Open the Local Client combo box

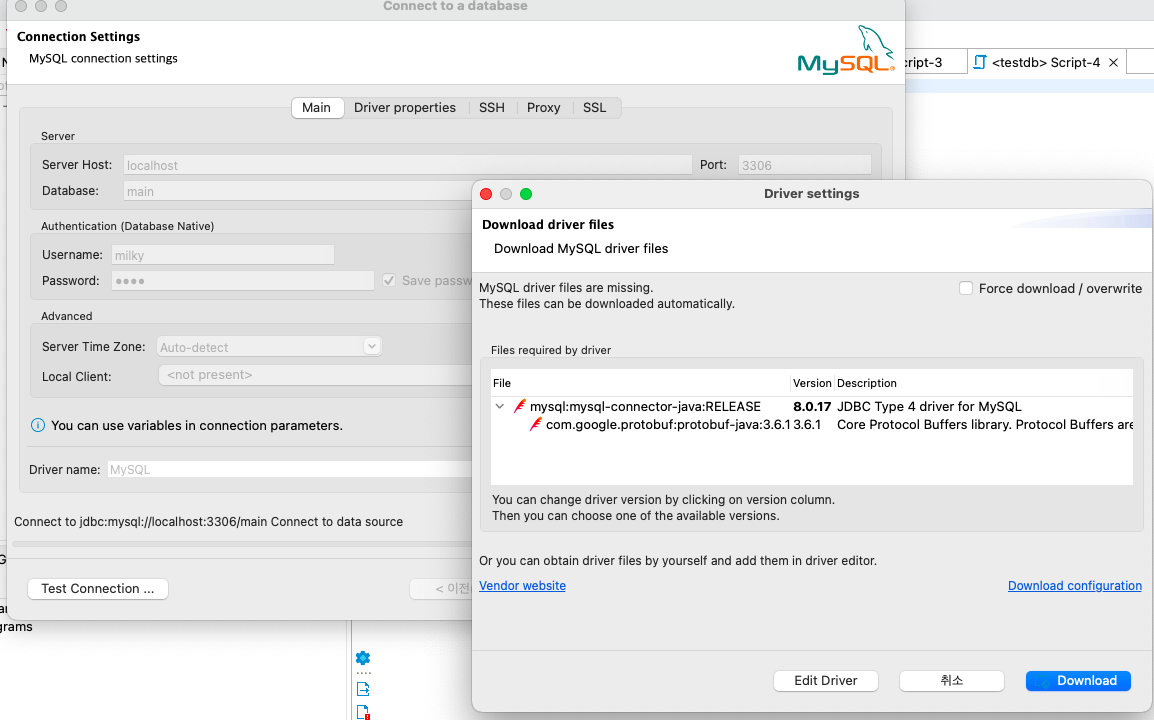315,375
